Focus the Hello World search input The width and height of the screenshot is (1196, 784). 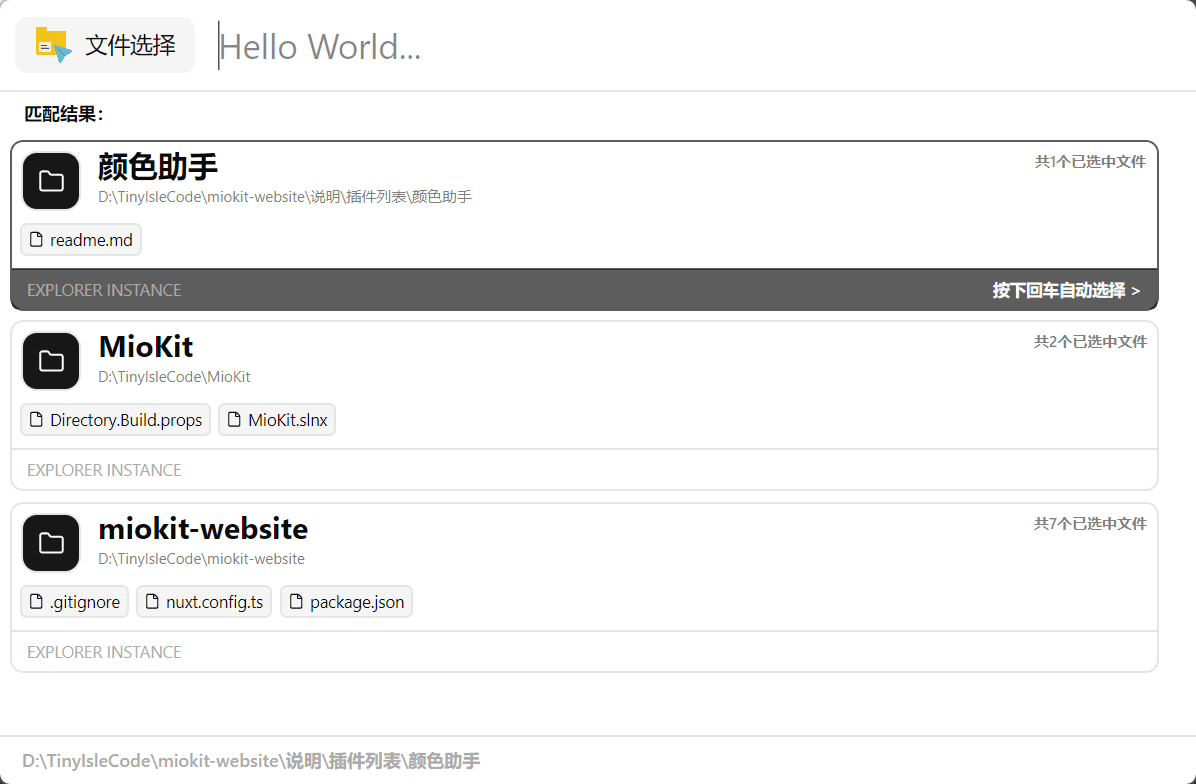[x=600, y=46]
